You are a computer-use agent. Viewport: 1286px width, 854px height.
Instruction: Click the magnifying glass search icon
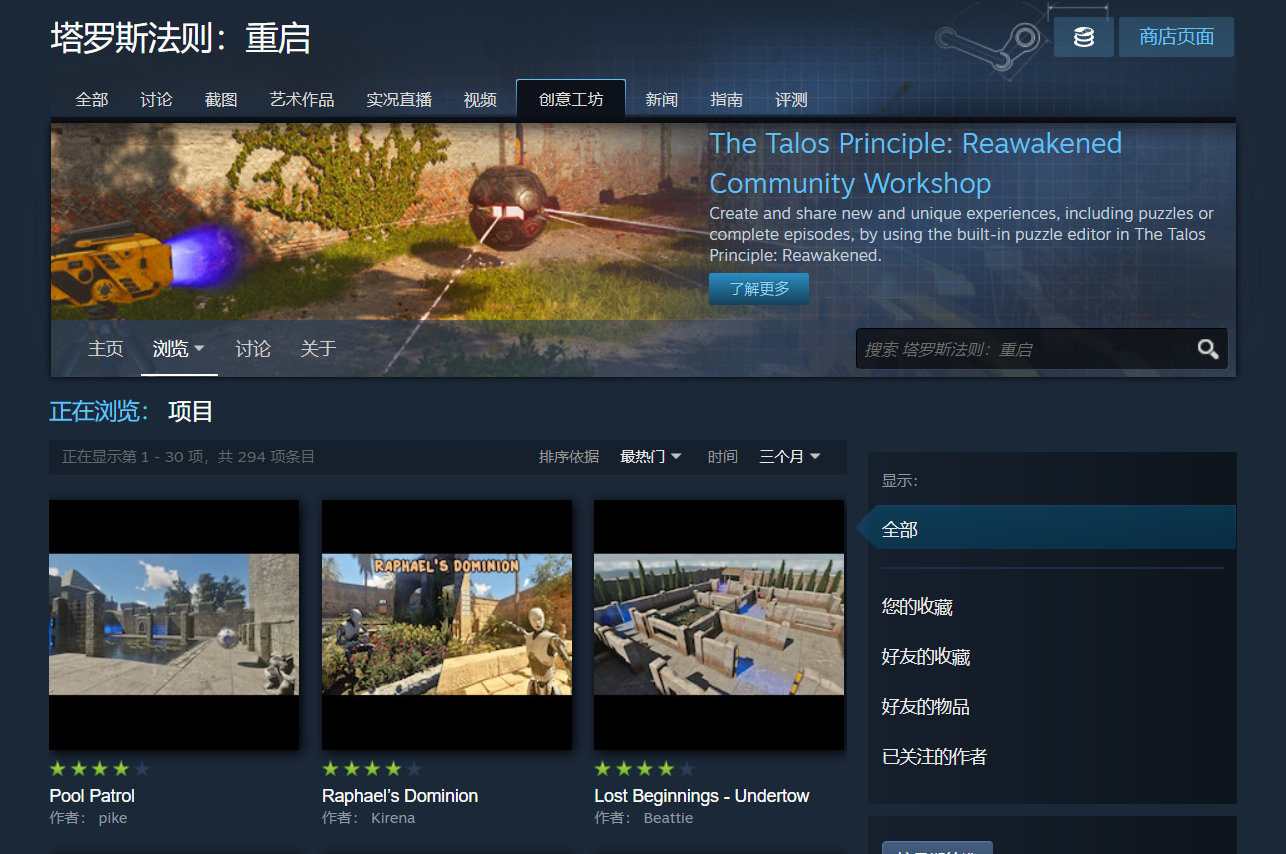coord(1208,349)
